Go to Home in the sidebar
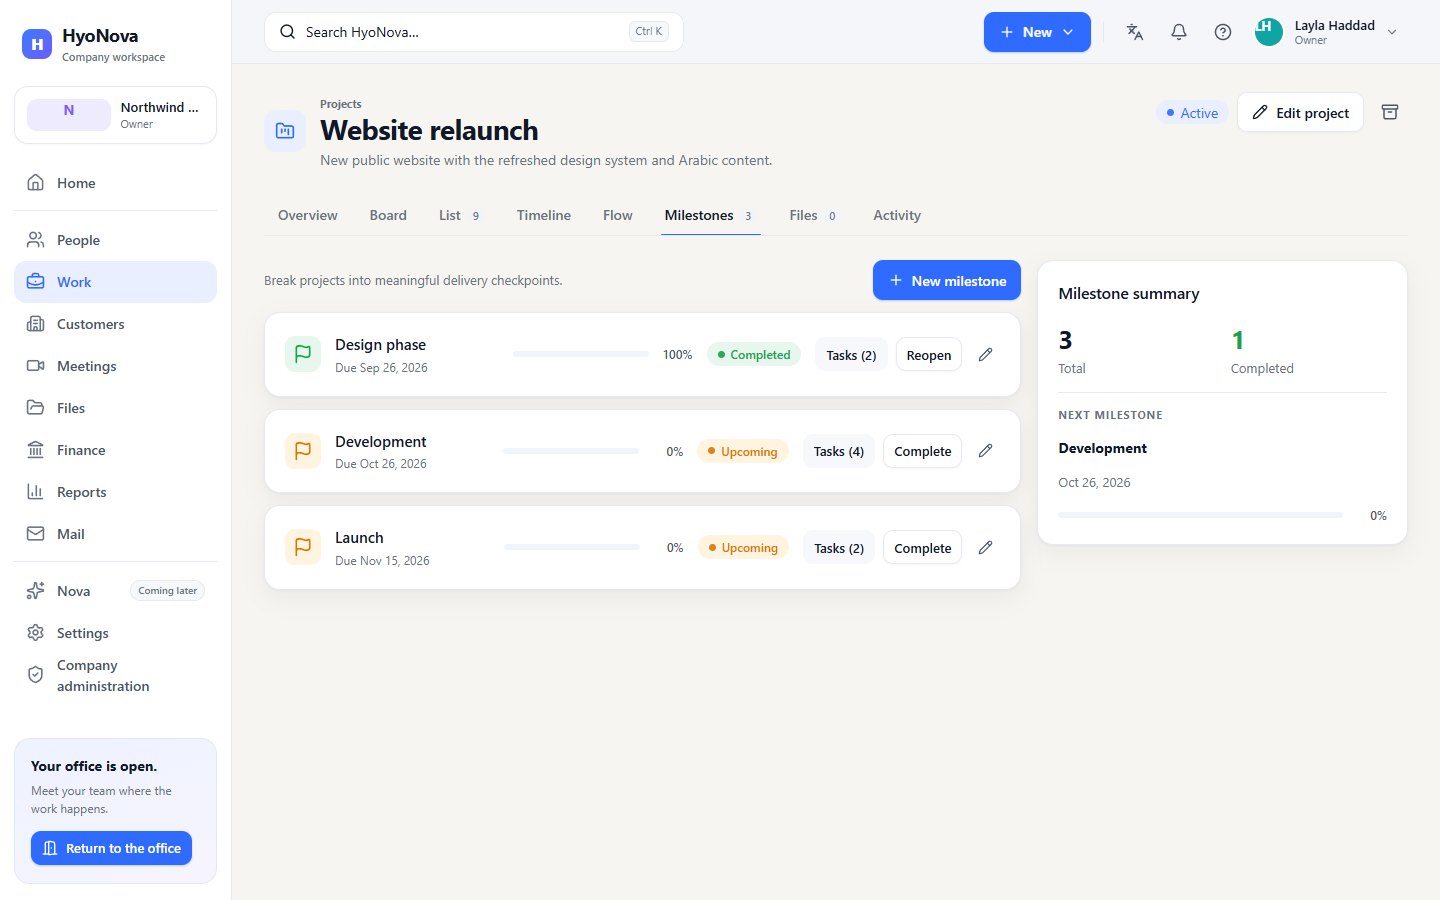This screenshot has height=900, width=1440. (x=115, y=183)
